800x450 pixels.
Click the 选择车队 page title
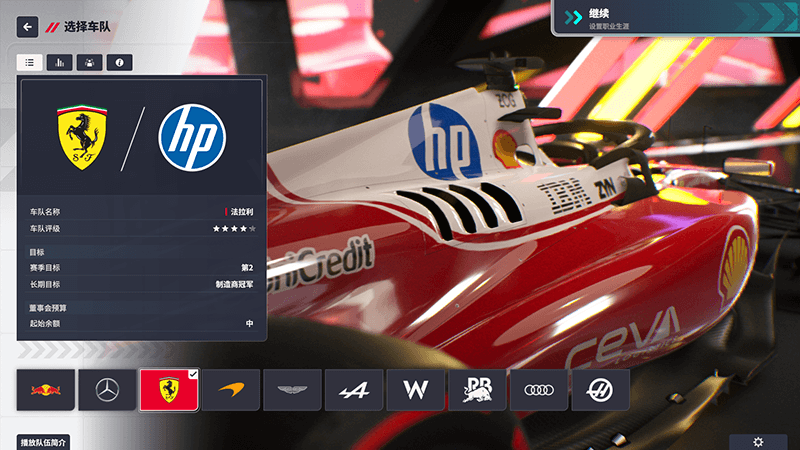pyautogui.click(x=87, y=27)
